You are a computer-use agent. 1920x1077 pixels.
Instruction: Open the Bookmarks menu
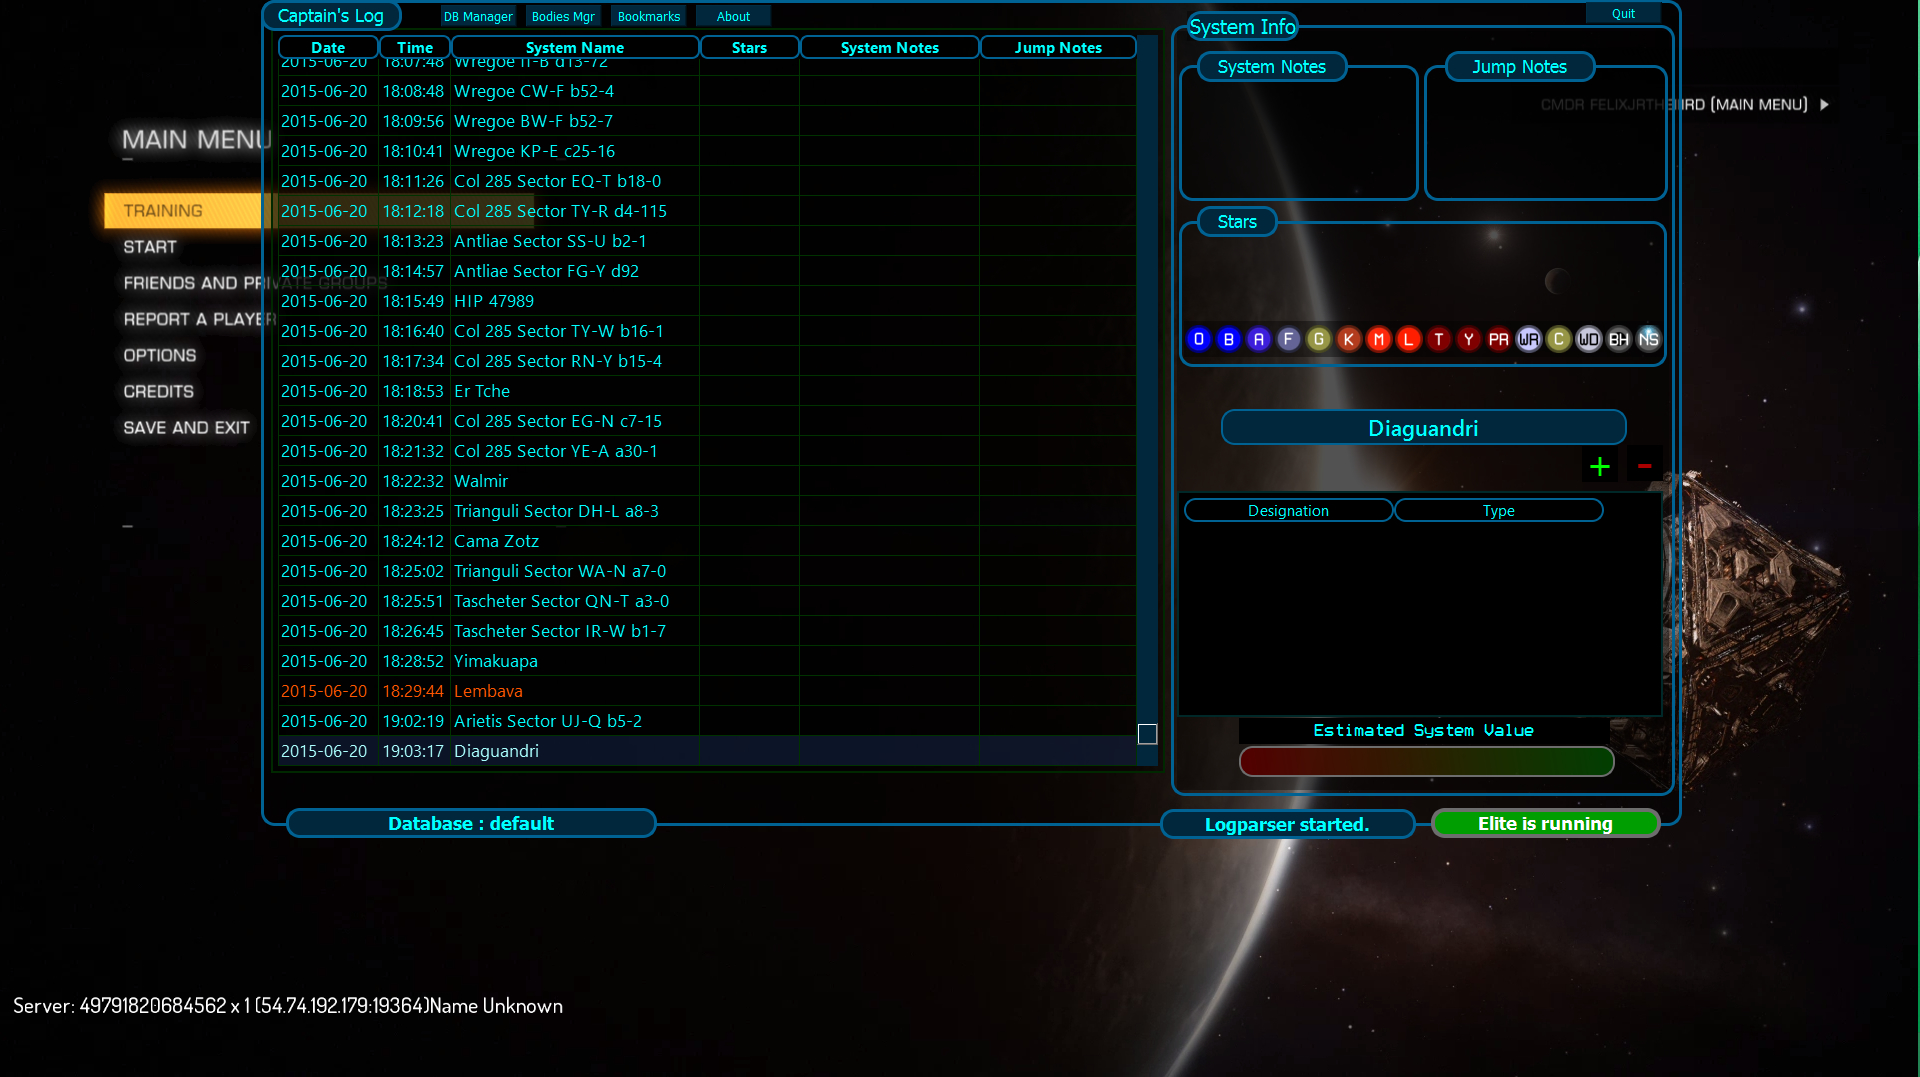coord(649,16)
